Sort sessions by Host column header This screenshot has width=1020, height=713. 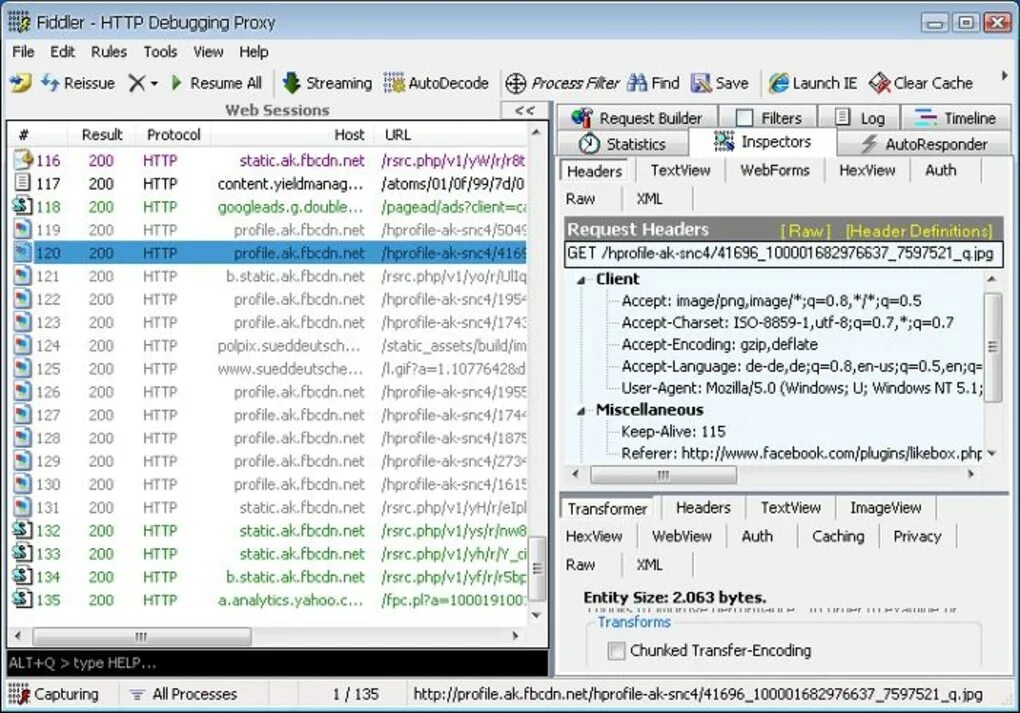pos(293,135)
